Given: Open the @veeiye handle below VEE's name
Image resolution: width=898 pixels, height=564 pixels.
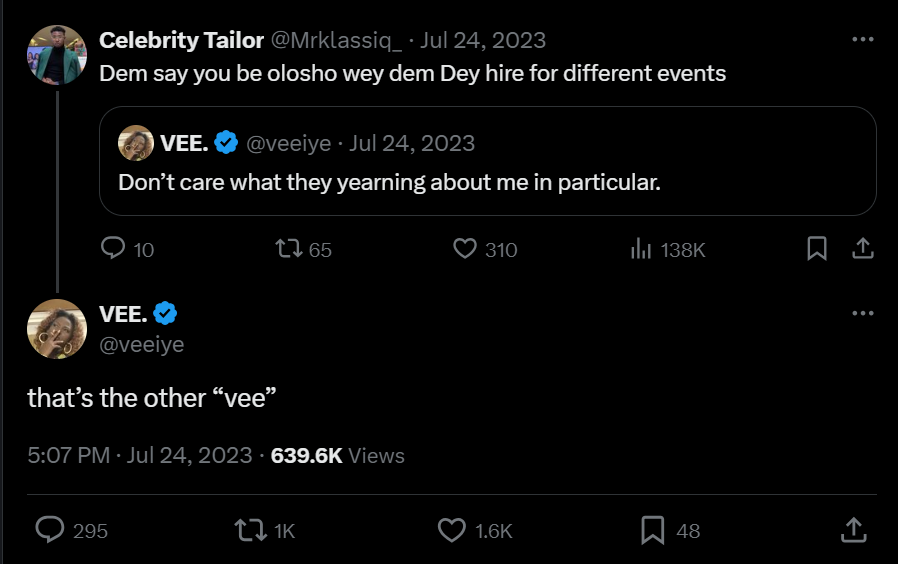Looking at the screenshot, I should 142,344.
